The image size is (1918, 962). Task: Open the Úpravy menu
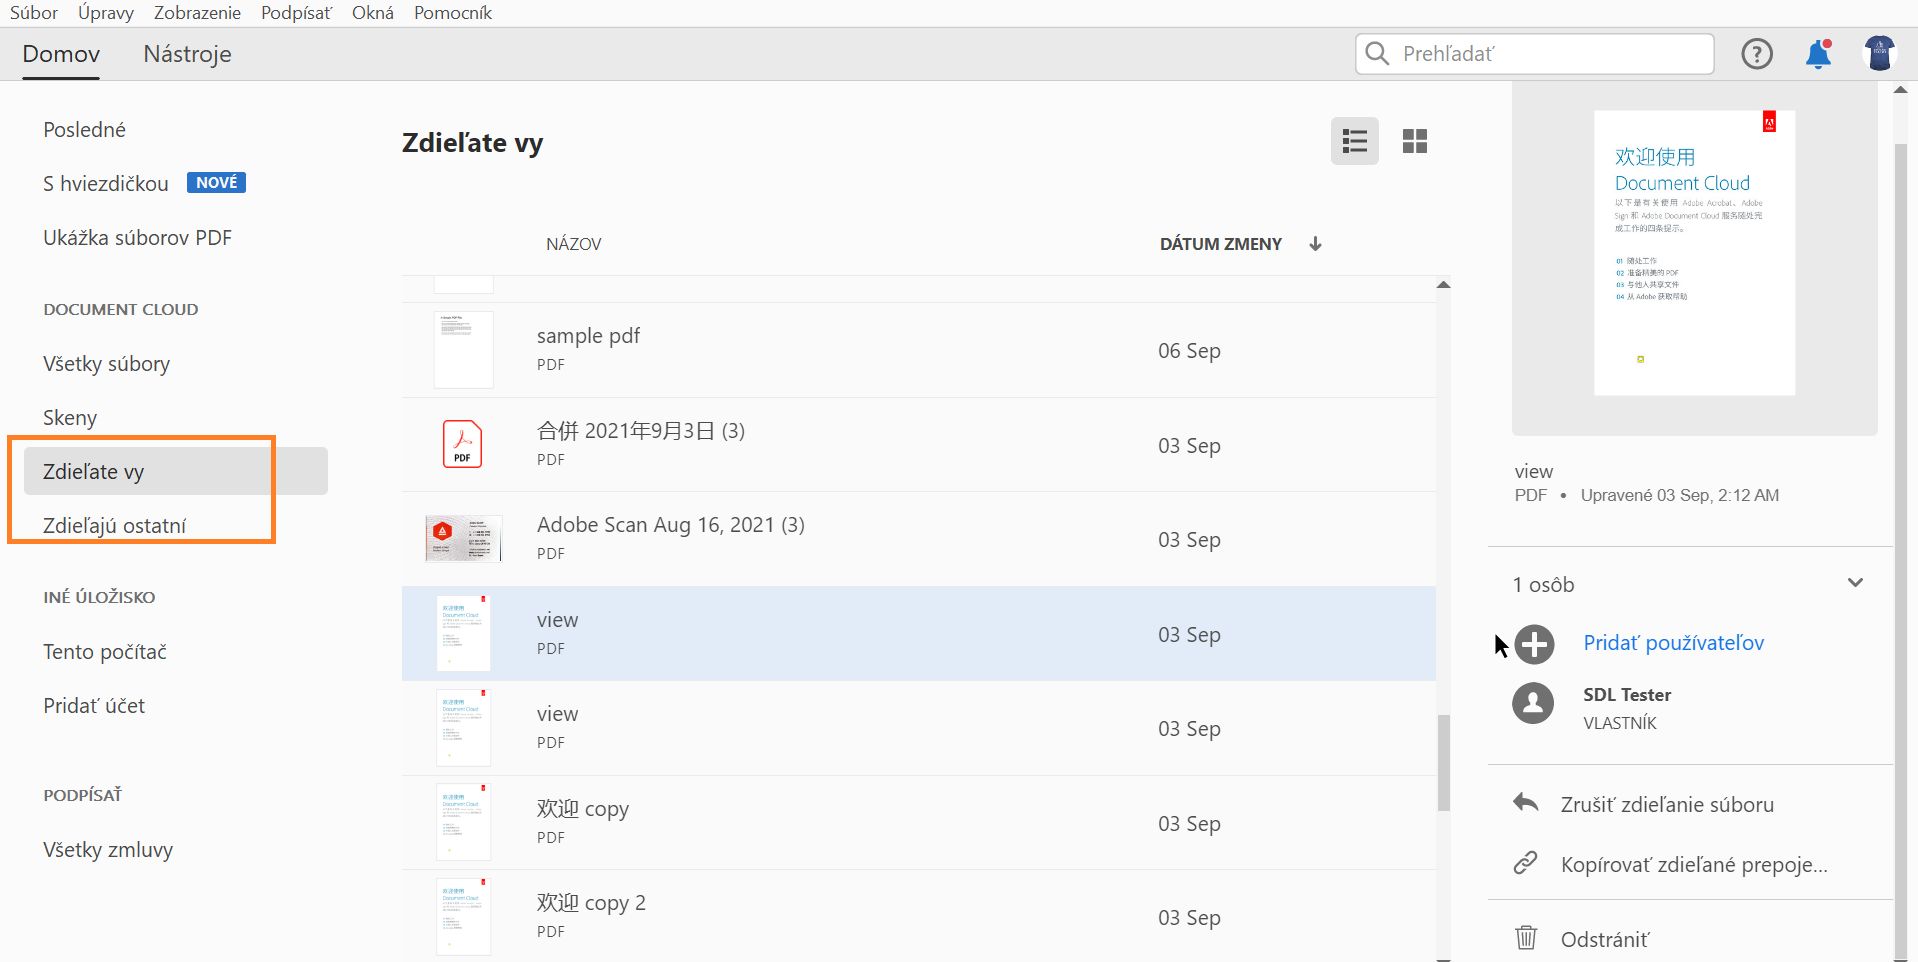[106, 13]
